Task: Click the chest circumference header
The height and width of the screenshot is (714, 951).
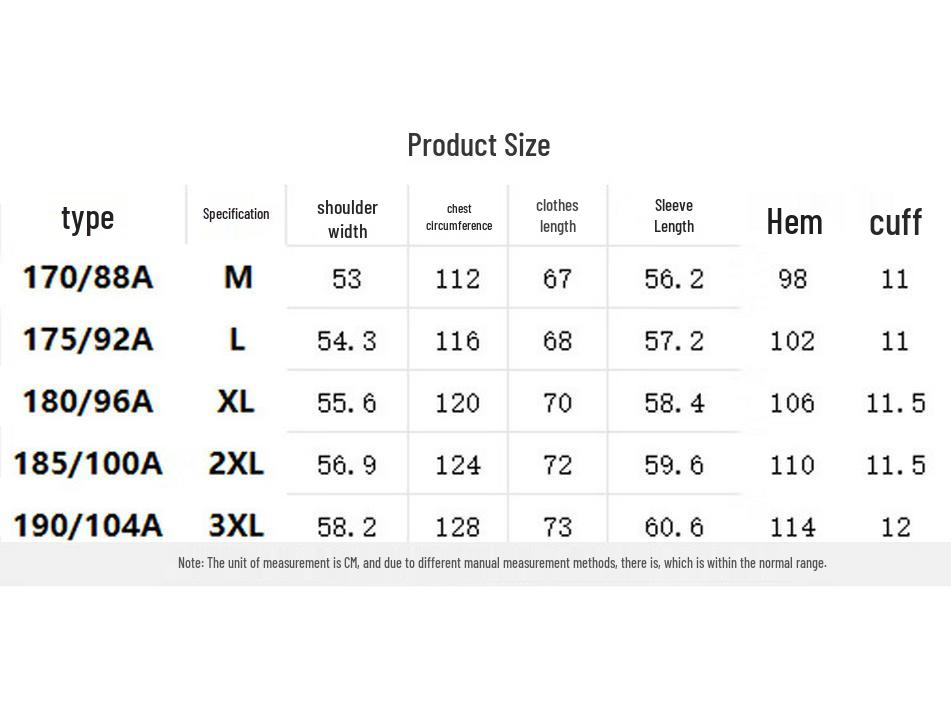Action: (x=459, y=217)
